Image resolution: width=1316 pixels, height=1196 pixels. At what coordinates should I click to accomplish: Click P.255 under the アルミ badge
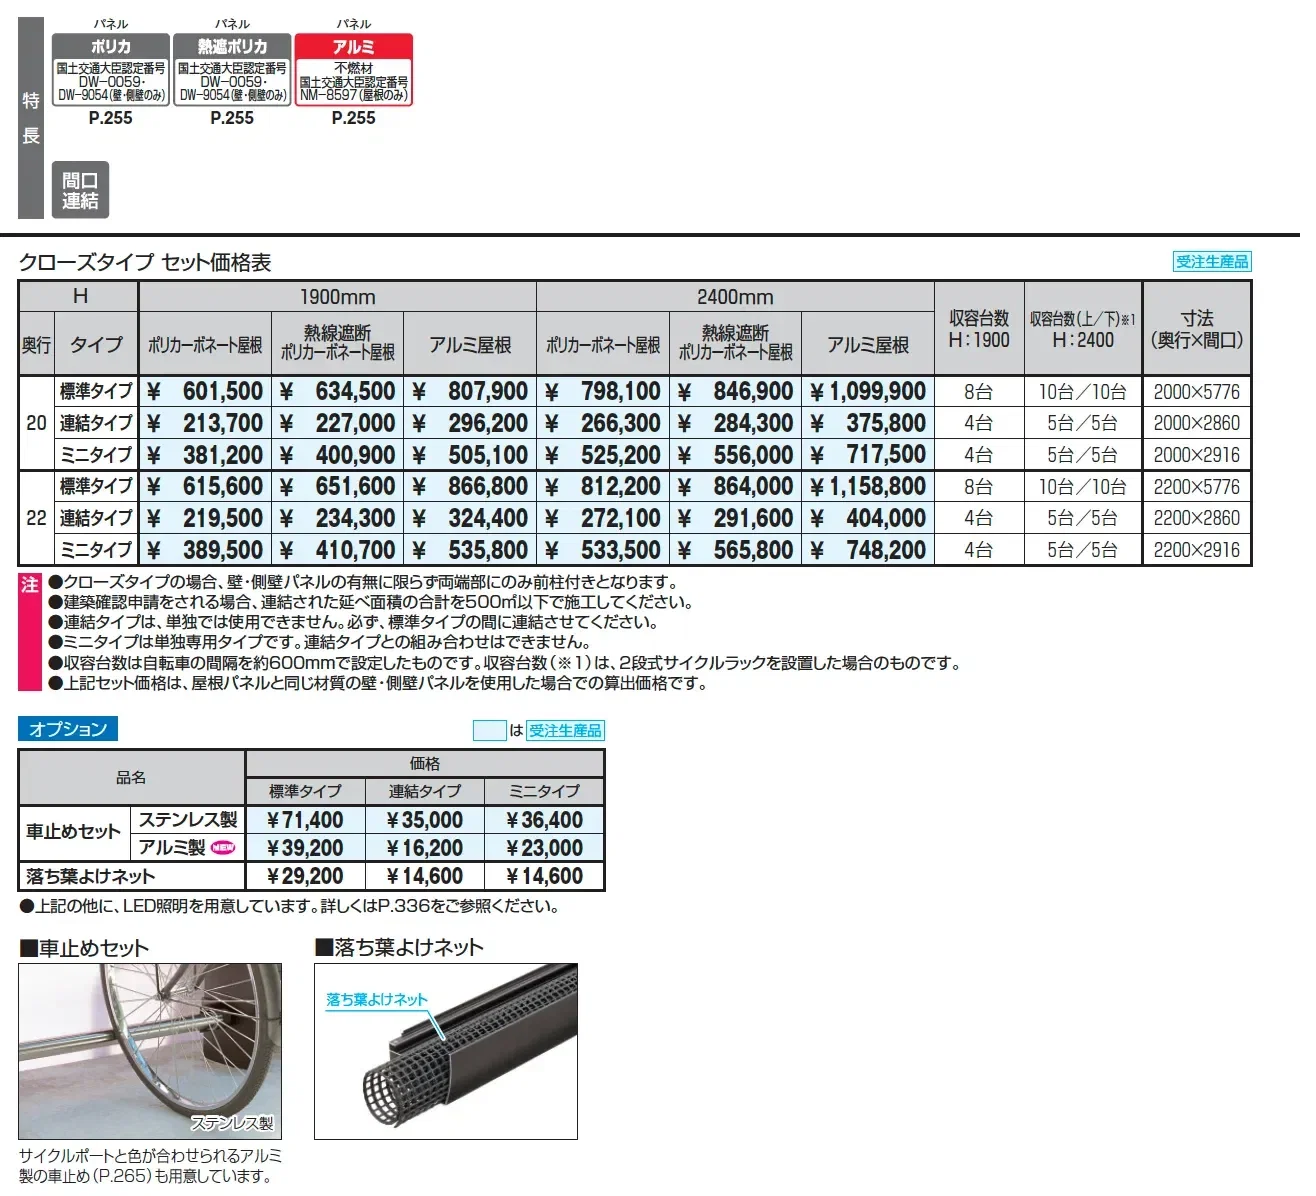(354, 118)
